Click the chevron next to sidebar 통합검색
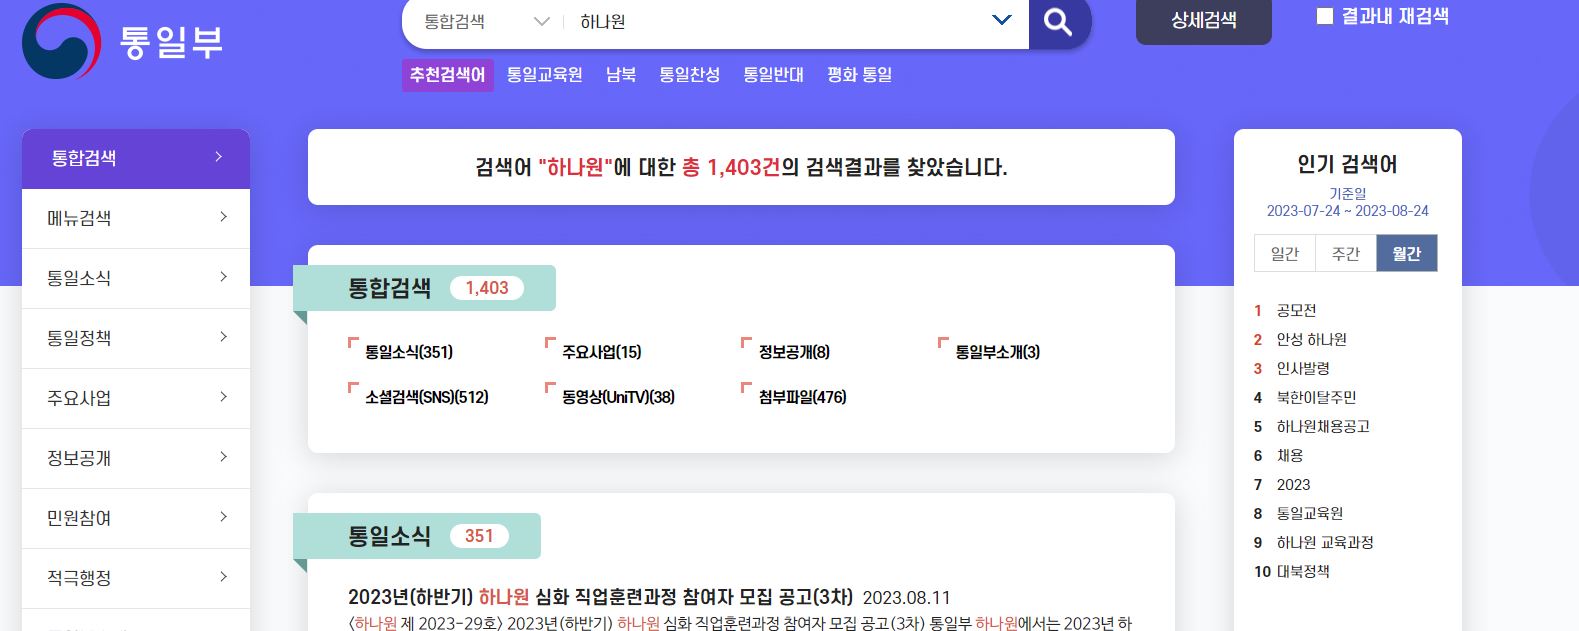Image resolution: width=1579 pixels, height=631 pixels. tap(219, 157)
